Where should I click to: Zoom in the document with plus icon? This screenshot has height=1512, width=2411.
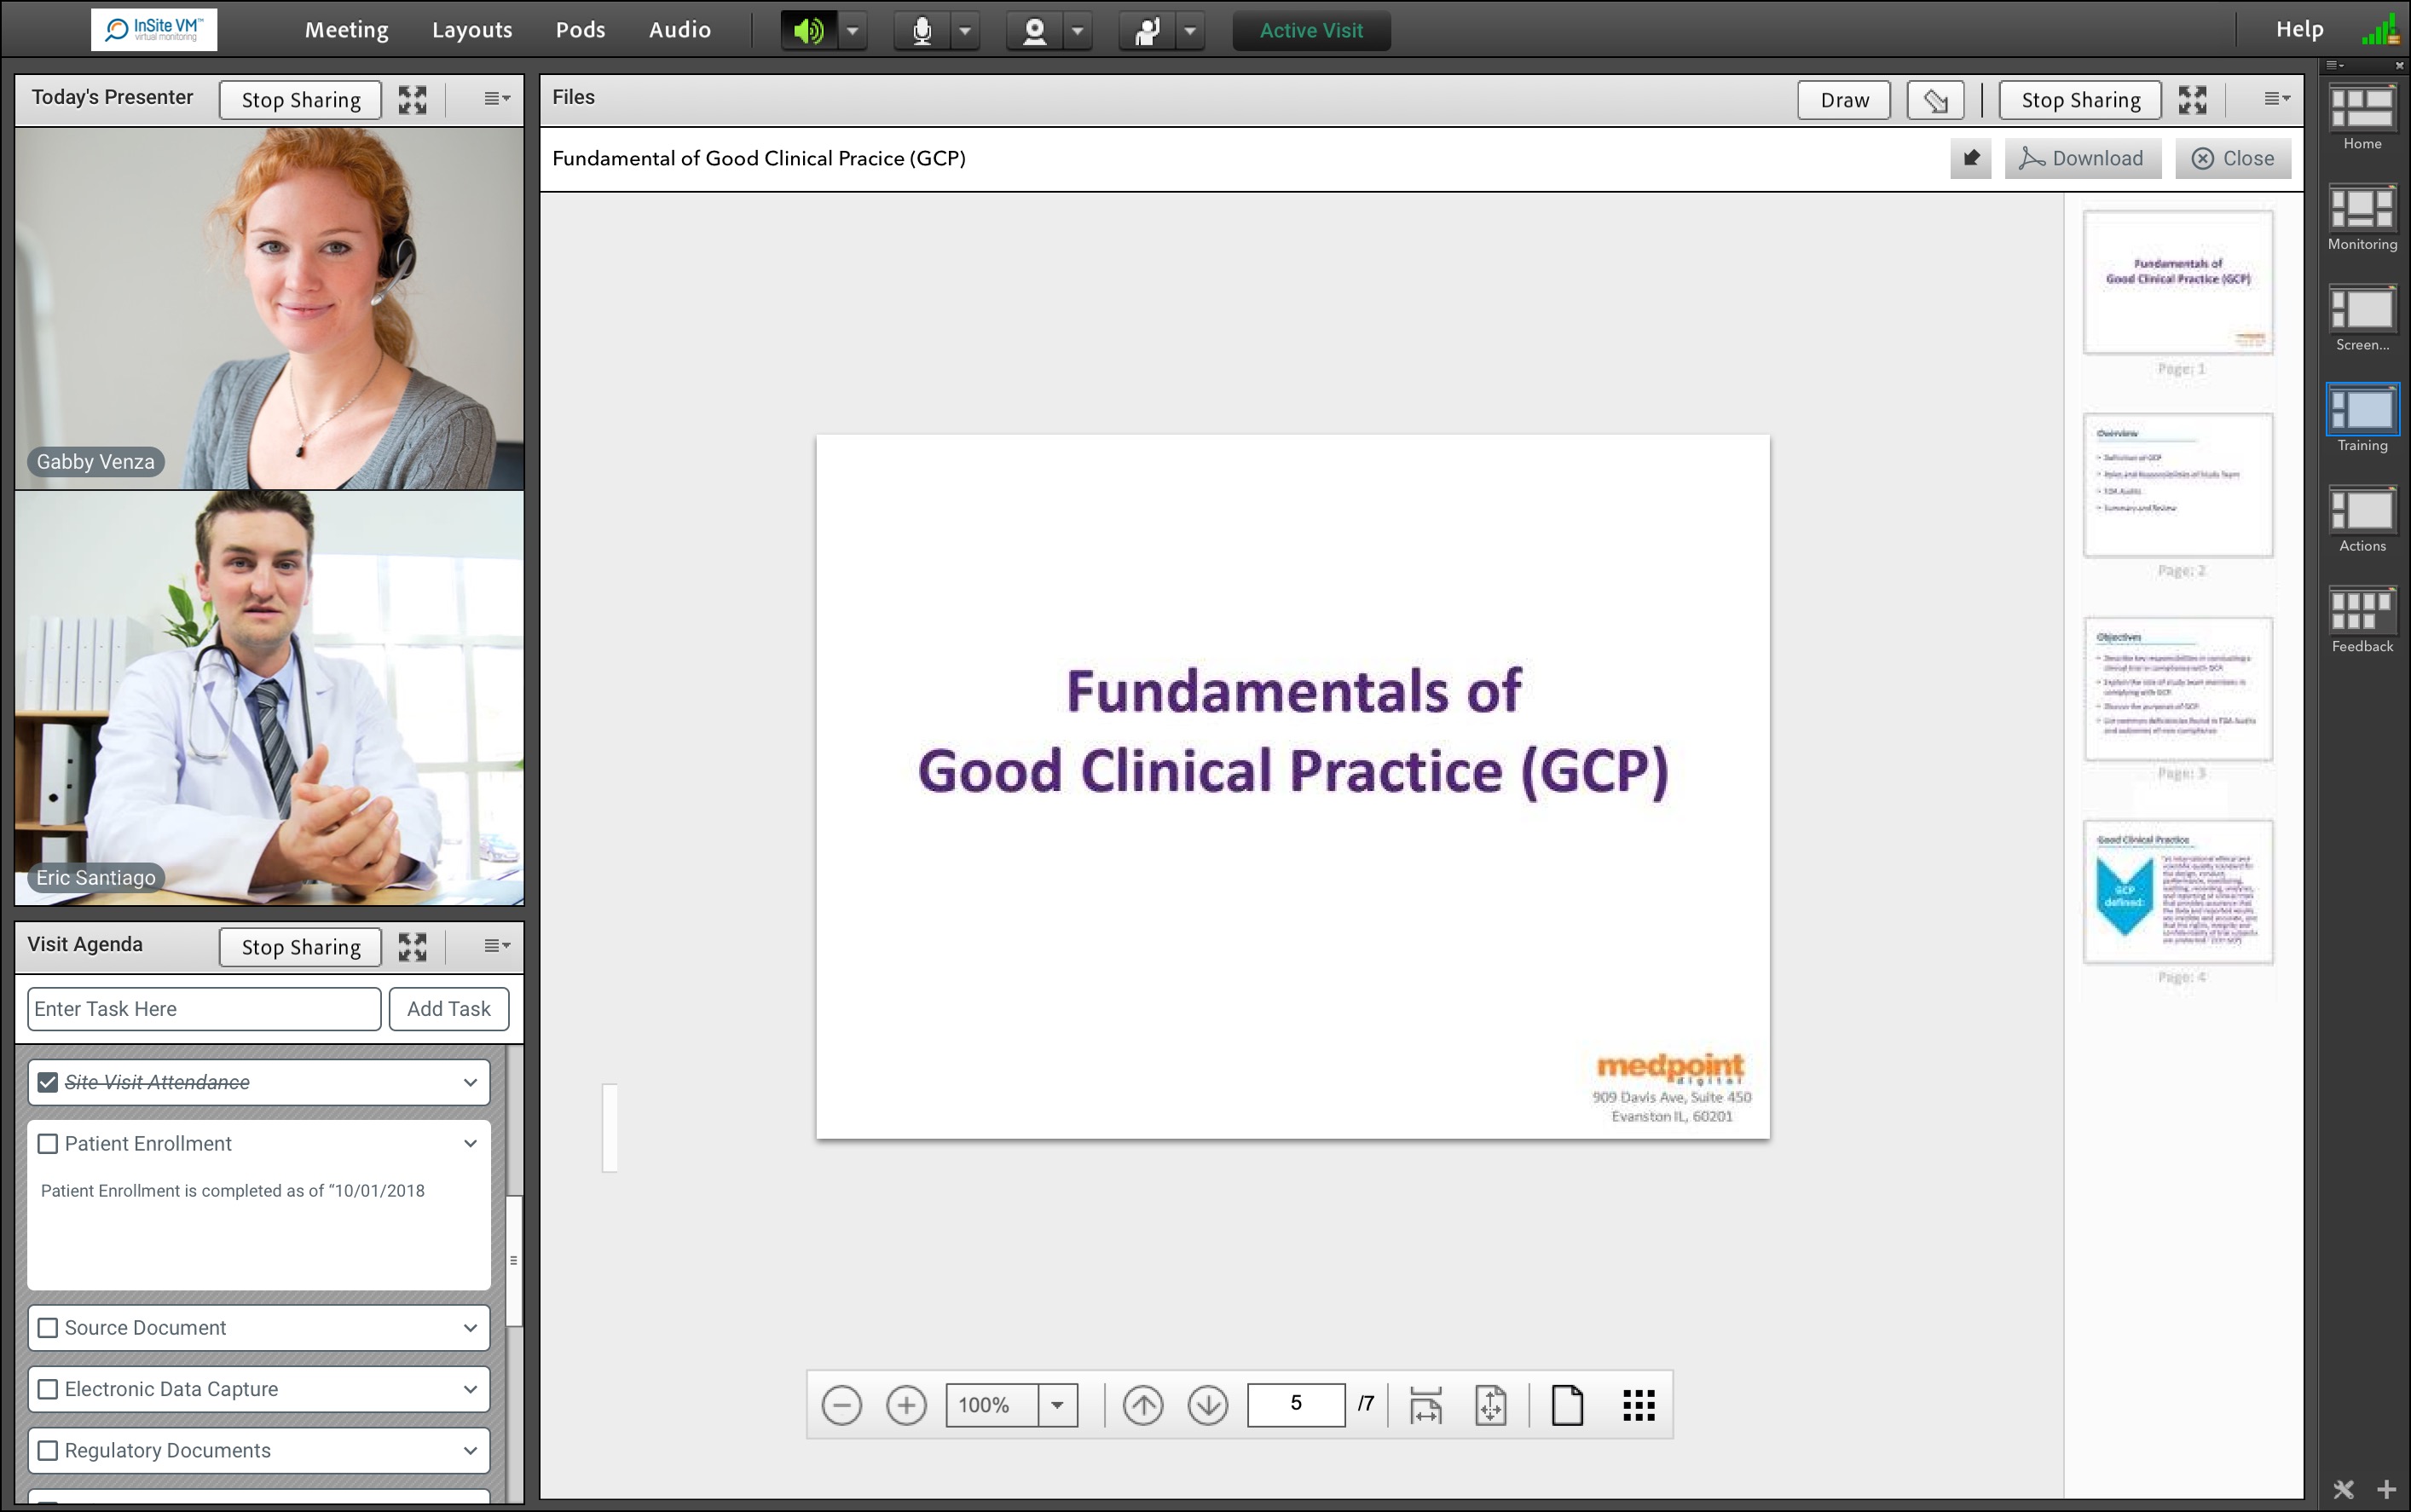(x=906, y=1405)
